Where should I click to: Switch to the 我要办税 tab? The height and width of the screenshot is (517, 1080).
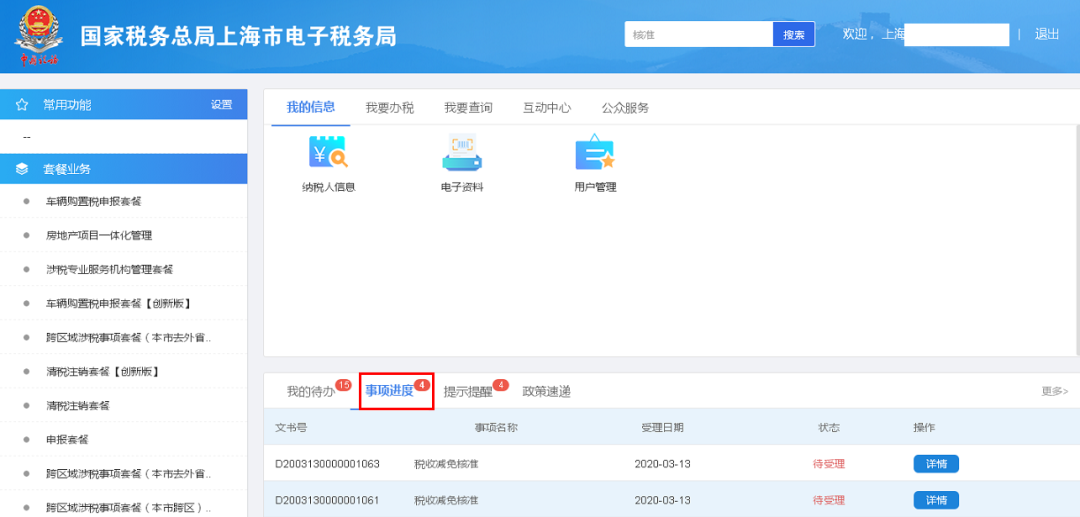(x=389, y=108)
